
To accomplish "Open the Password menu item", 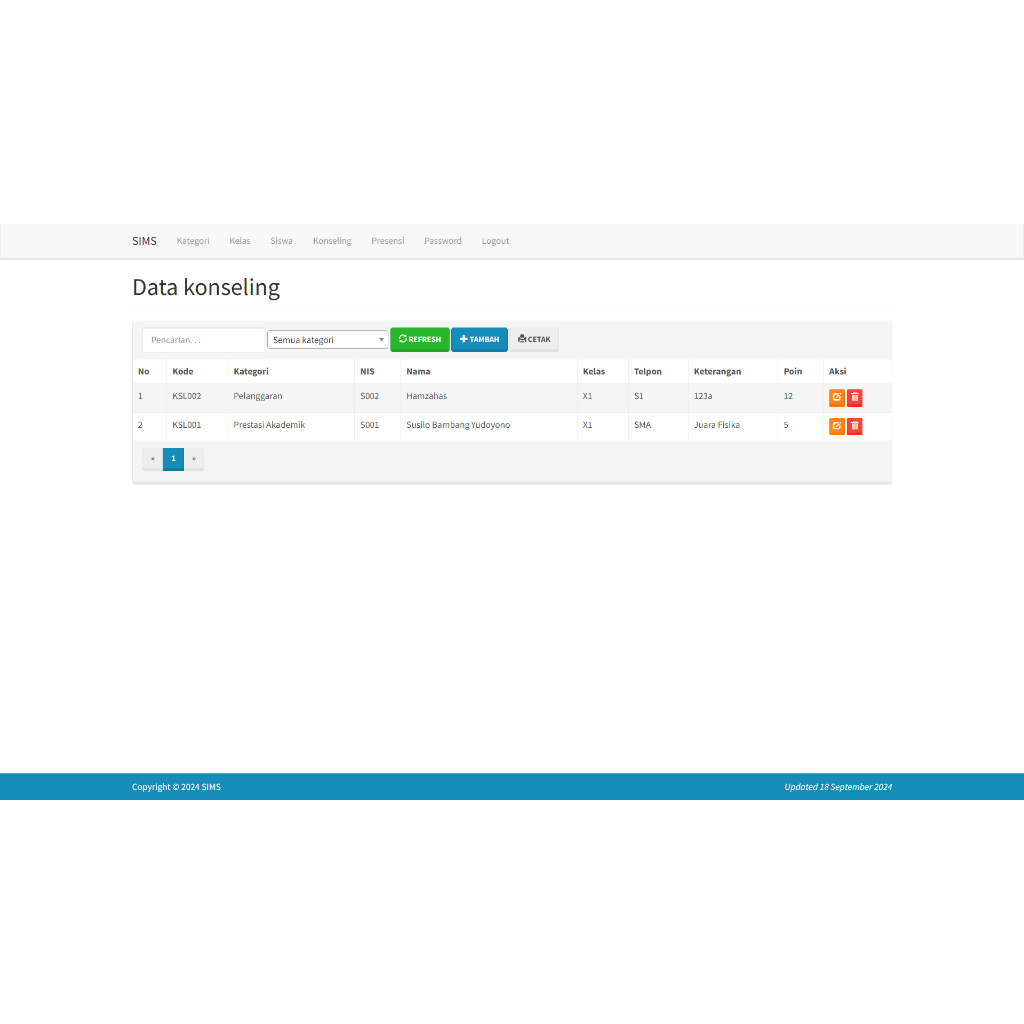I will tap(443, 241).
